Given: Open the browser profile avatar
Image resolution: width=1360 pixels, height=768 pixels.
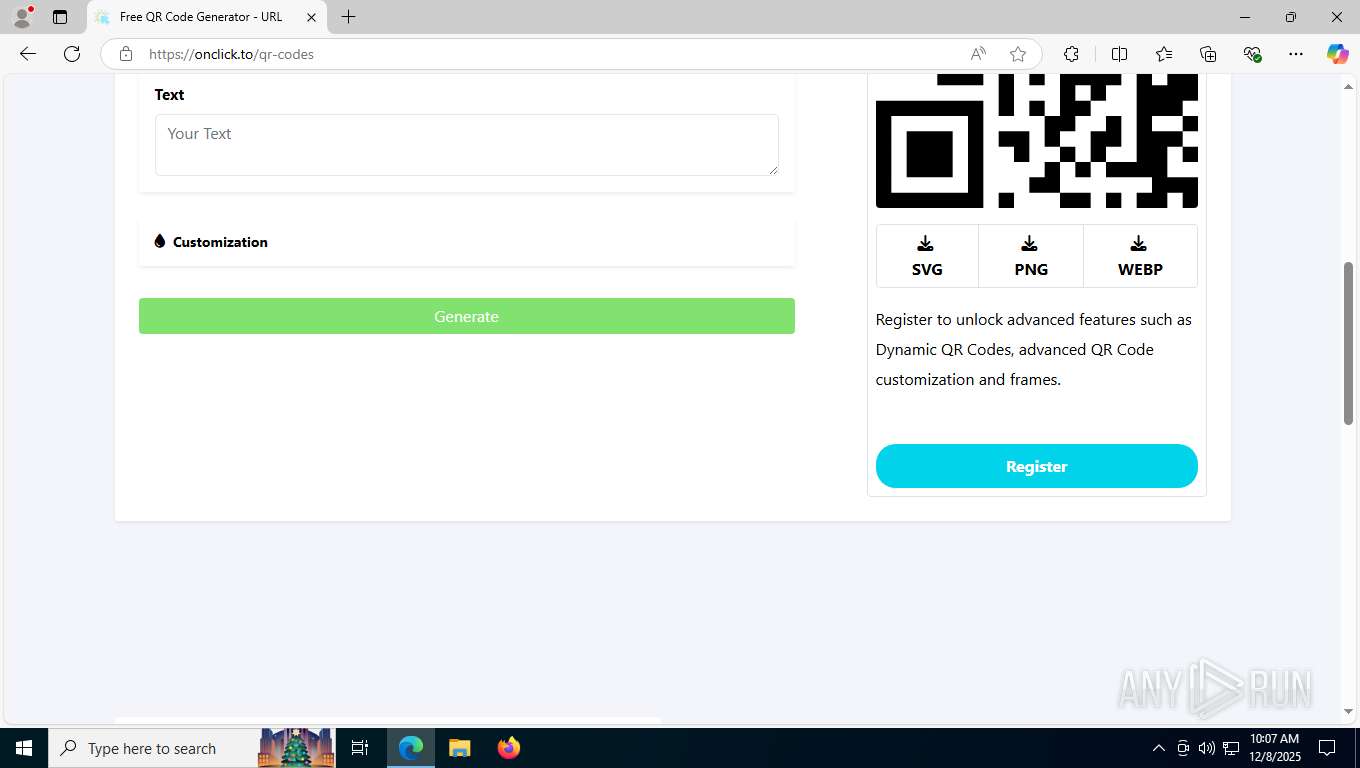Looking at the screenshot, I should [22, 17].
